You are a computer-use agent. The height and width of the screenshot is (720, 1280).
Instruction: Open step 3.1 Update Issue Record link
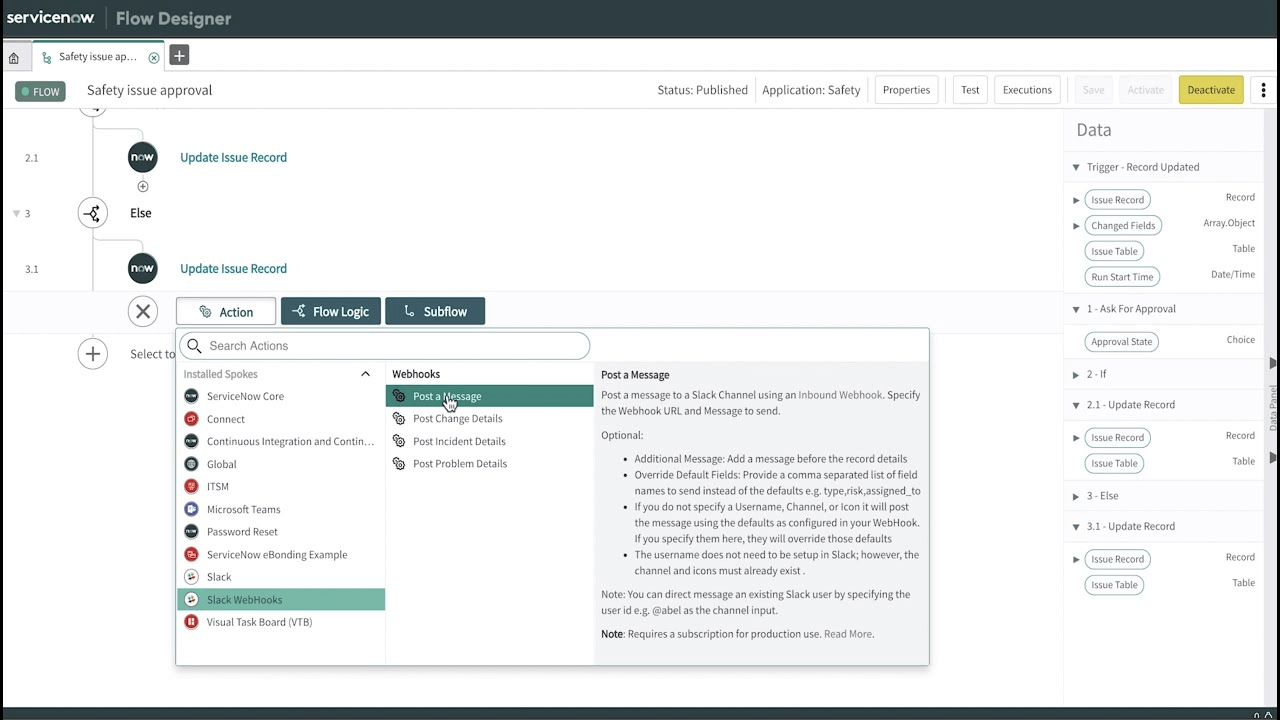(233, 268)
